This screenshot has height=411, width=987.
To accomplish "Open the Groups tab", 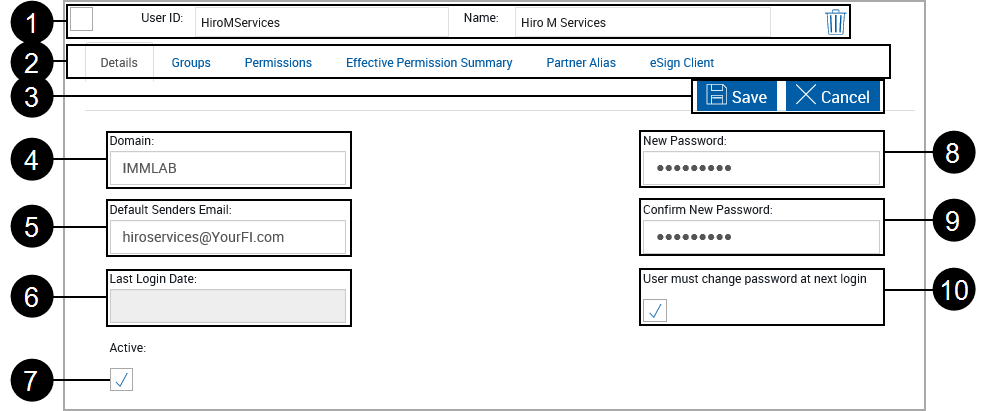I will (x=191, y=63).
